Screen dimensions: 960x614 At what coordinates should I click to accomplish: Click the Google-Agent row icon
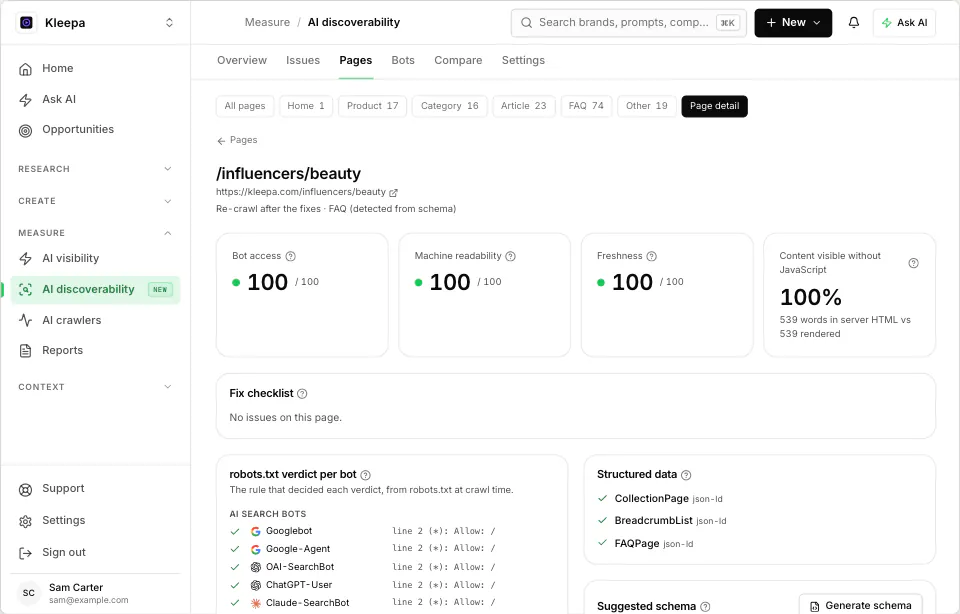click(x=256, y=549)
